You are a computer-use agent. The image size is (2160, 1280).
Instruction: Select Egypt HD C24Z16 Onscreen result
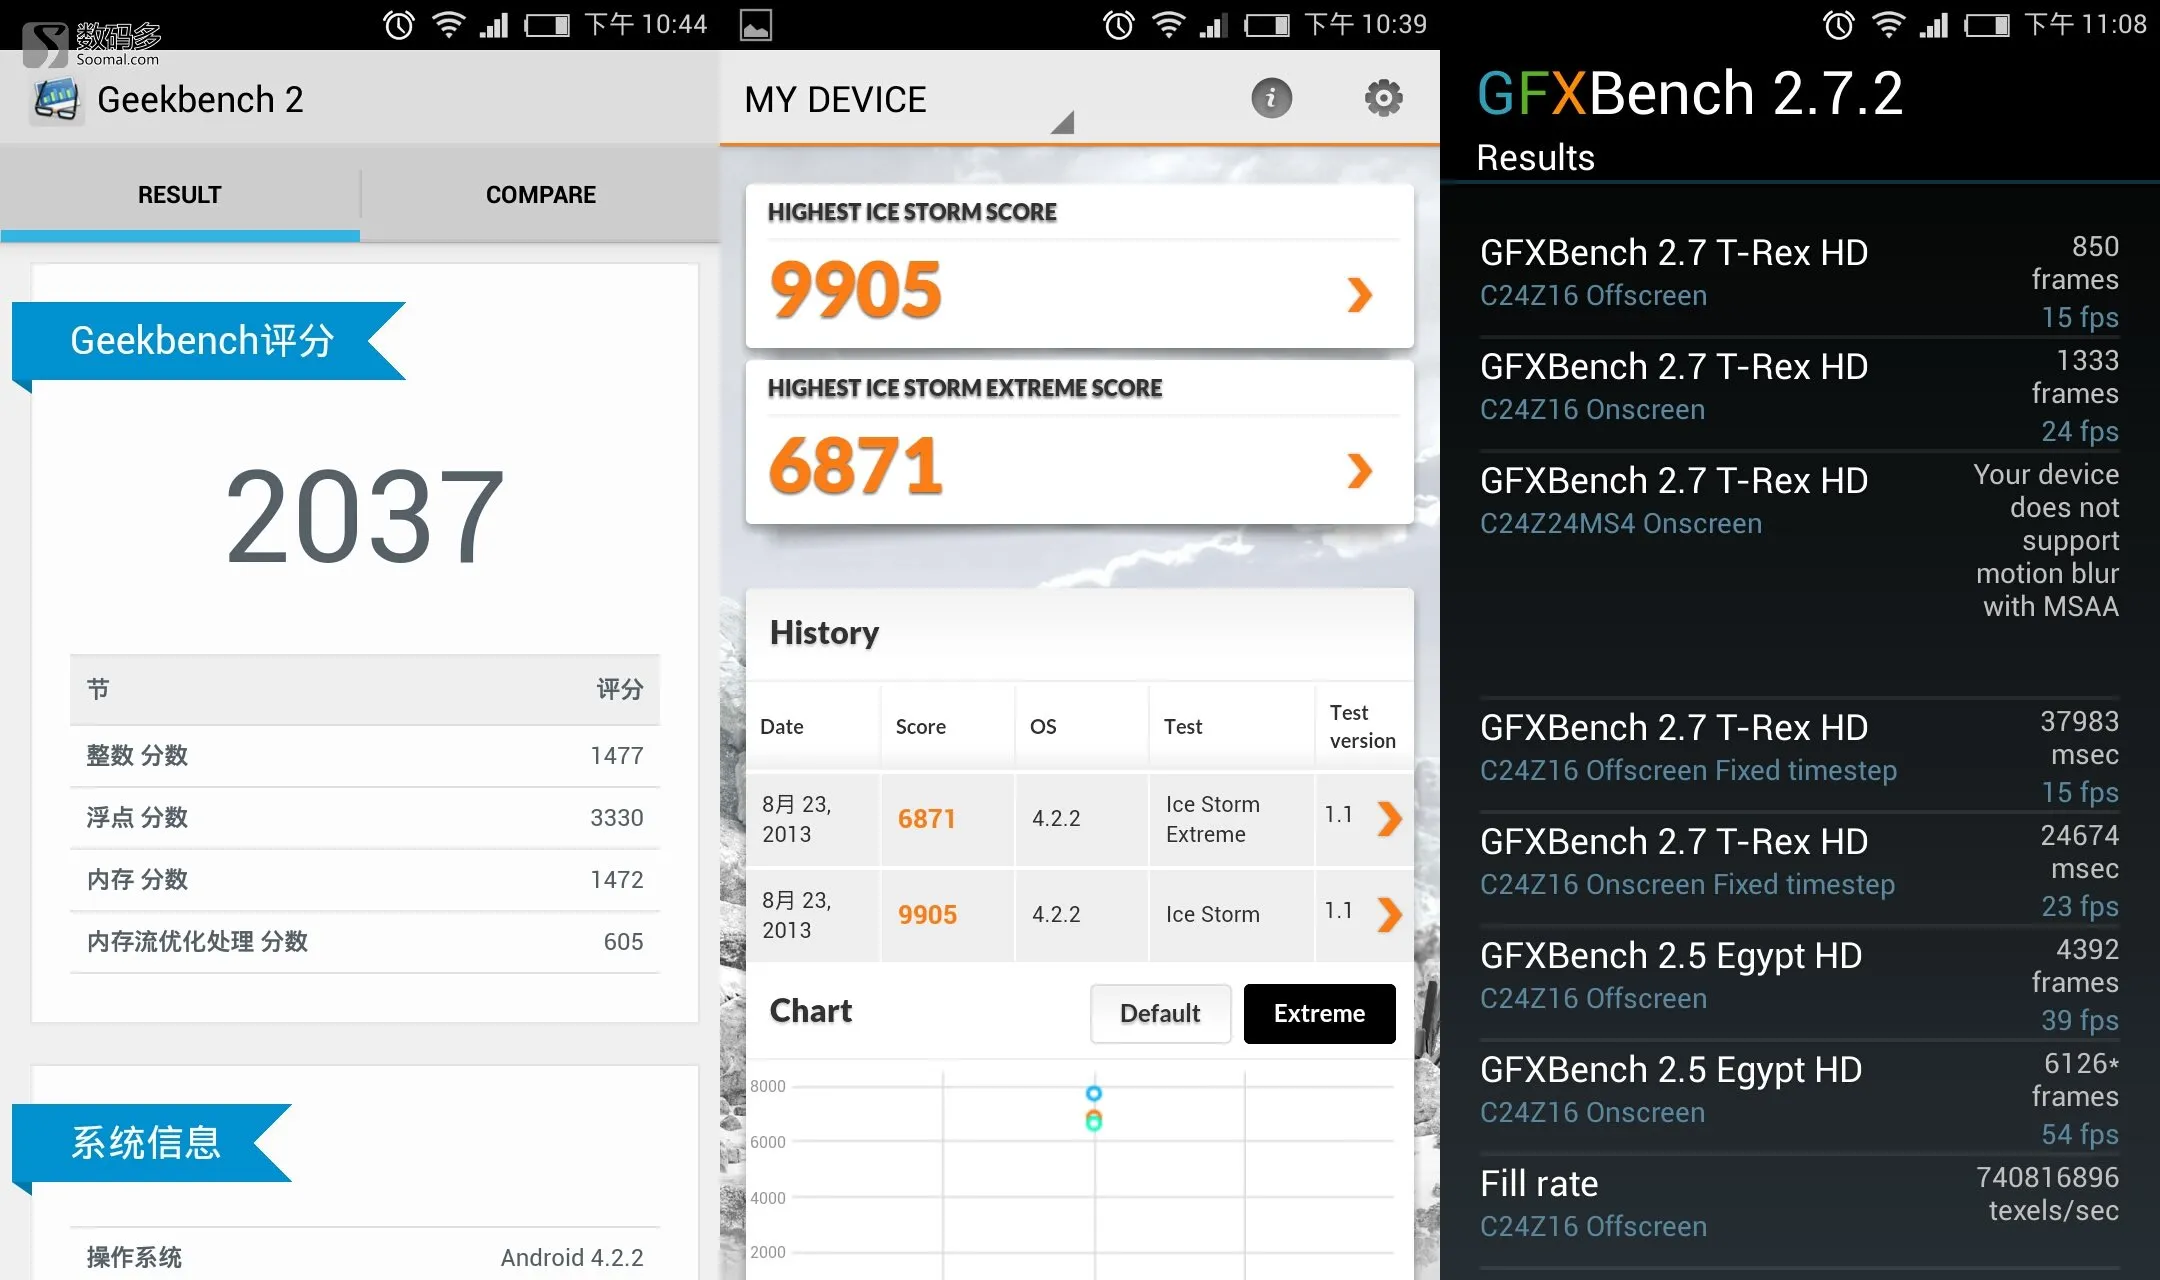pos(1799,1097)
